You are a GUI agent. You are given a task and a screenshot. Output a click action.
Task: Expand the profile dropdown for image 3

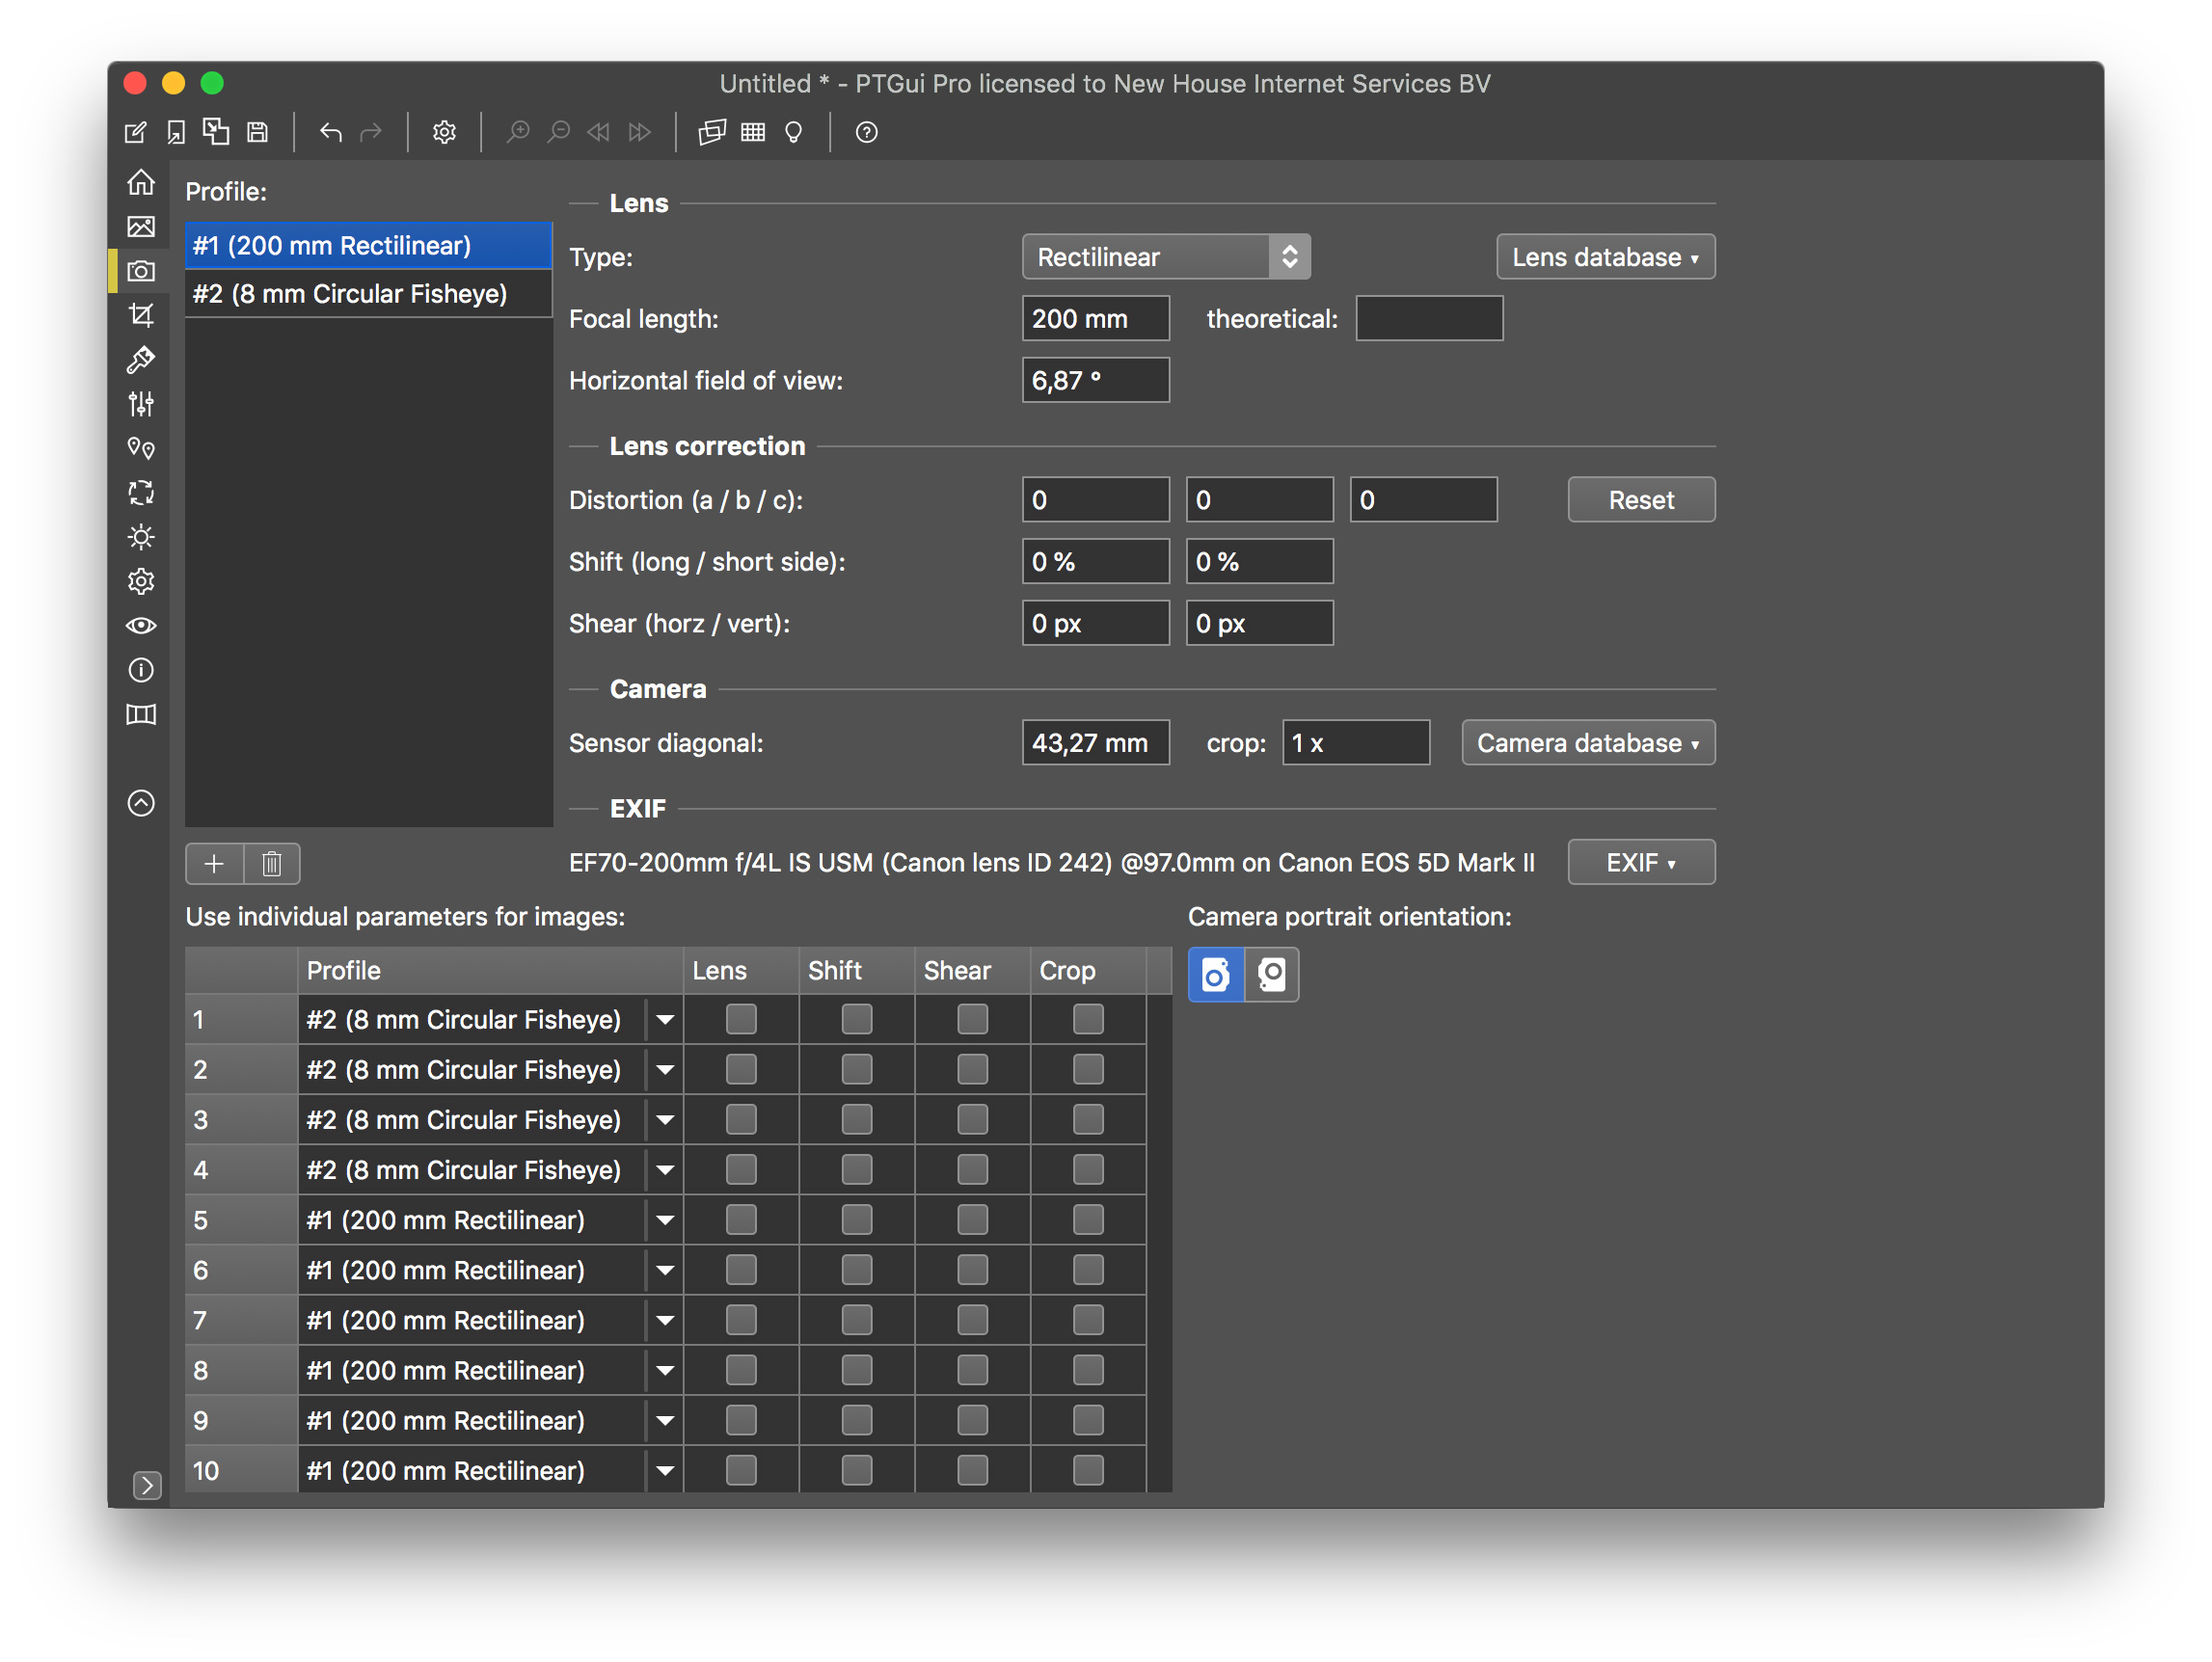[x=664, y=1119]
